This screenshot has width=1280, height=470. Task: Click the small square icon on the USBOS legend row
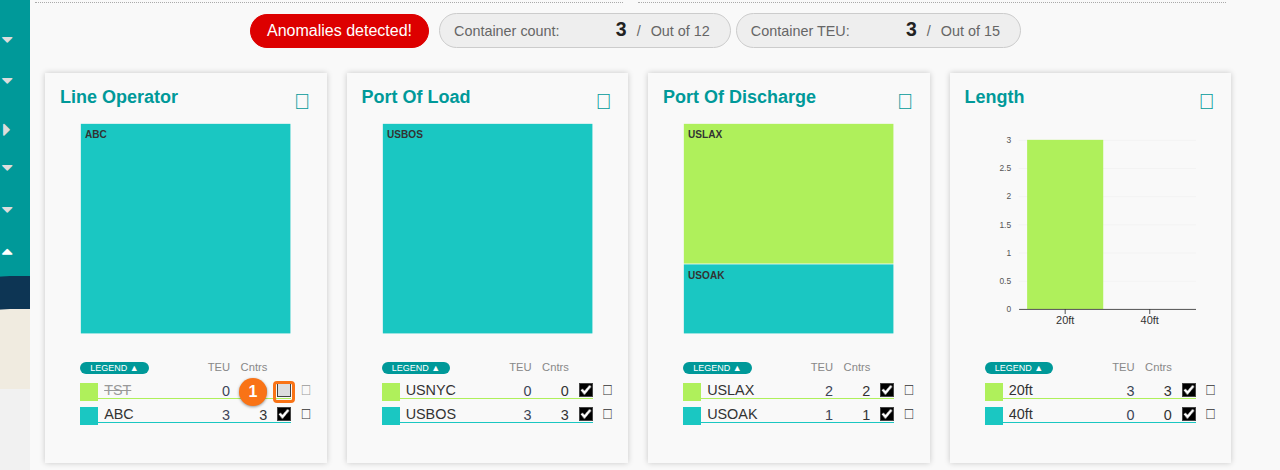coord(607,413)
